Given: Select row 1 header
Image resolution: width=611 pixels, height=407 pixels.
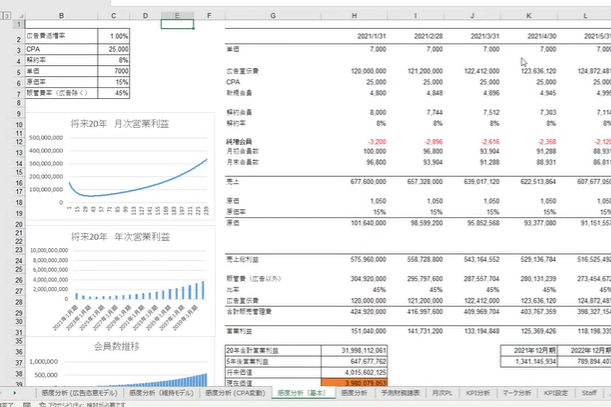Looking at the screenshot, I should point(19,24).
